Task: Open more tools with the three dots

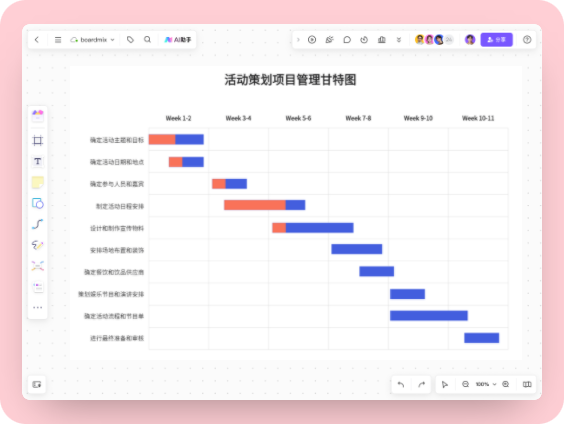Action: click(x=38, y=307)
